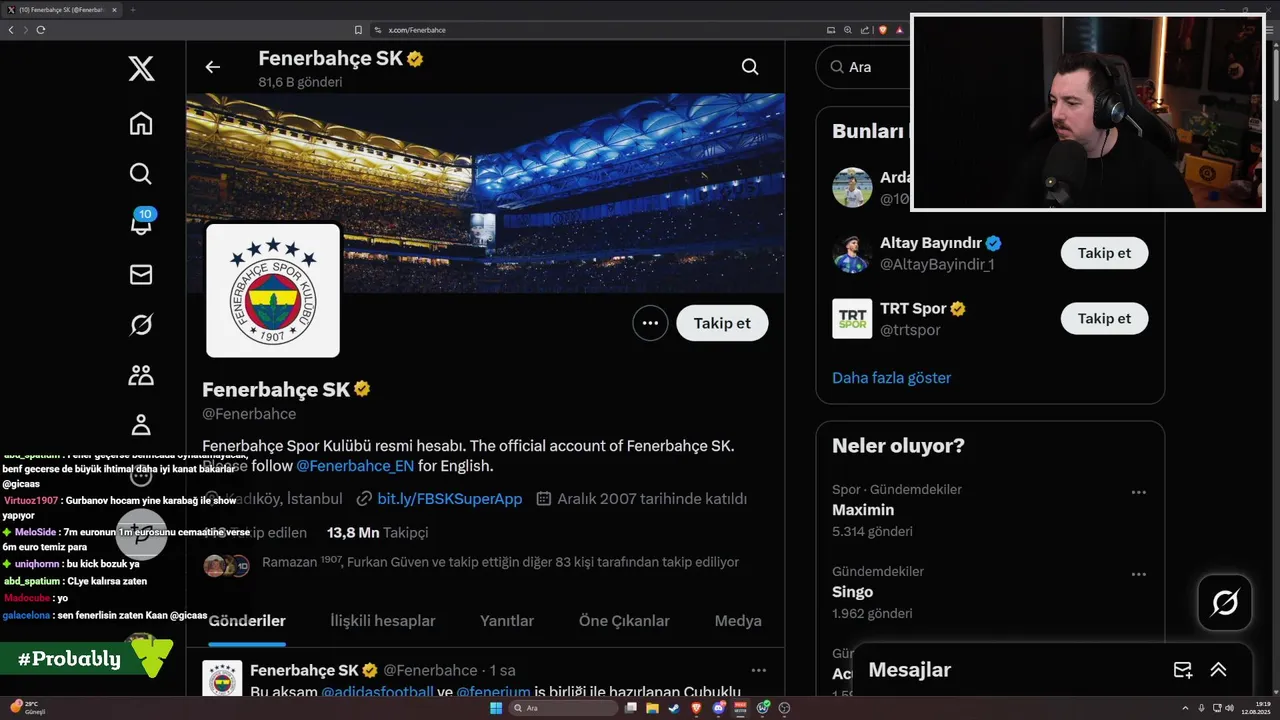The height and width of the screenshot is (720, 1280).
Task: Follow Altay Bayındır with Takip et
Action: pyautogui.click(x=1104, y=253)
